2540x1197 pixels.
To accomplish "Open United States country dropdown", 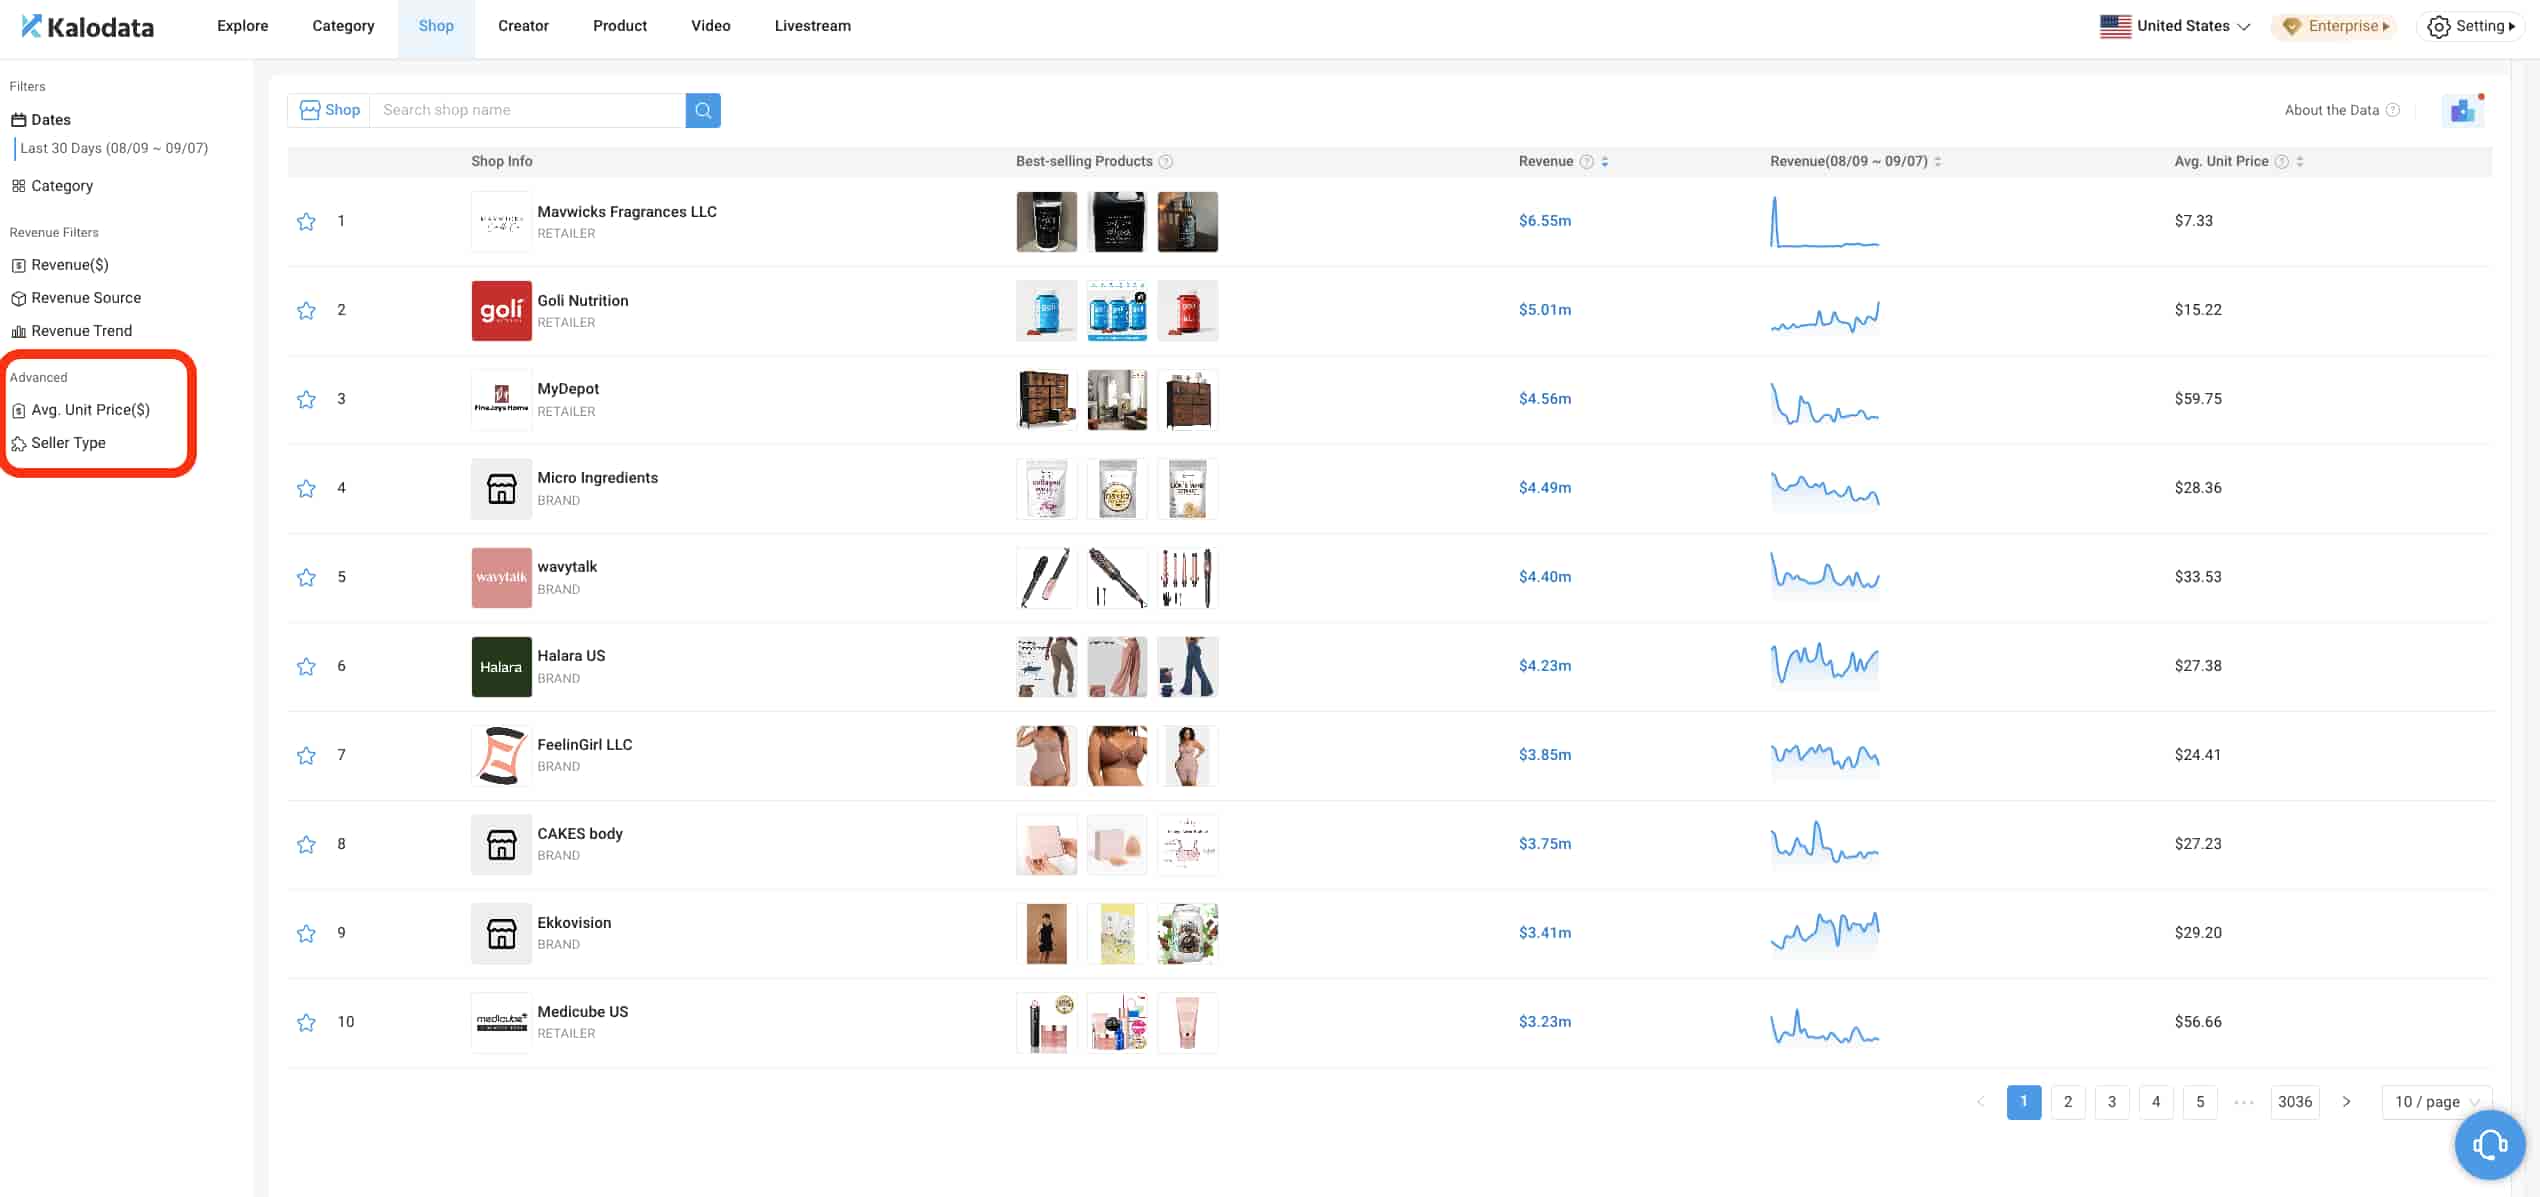I will (2175, 26).
